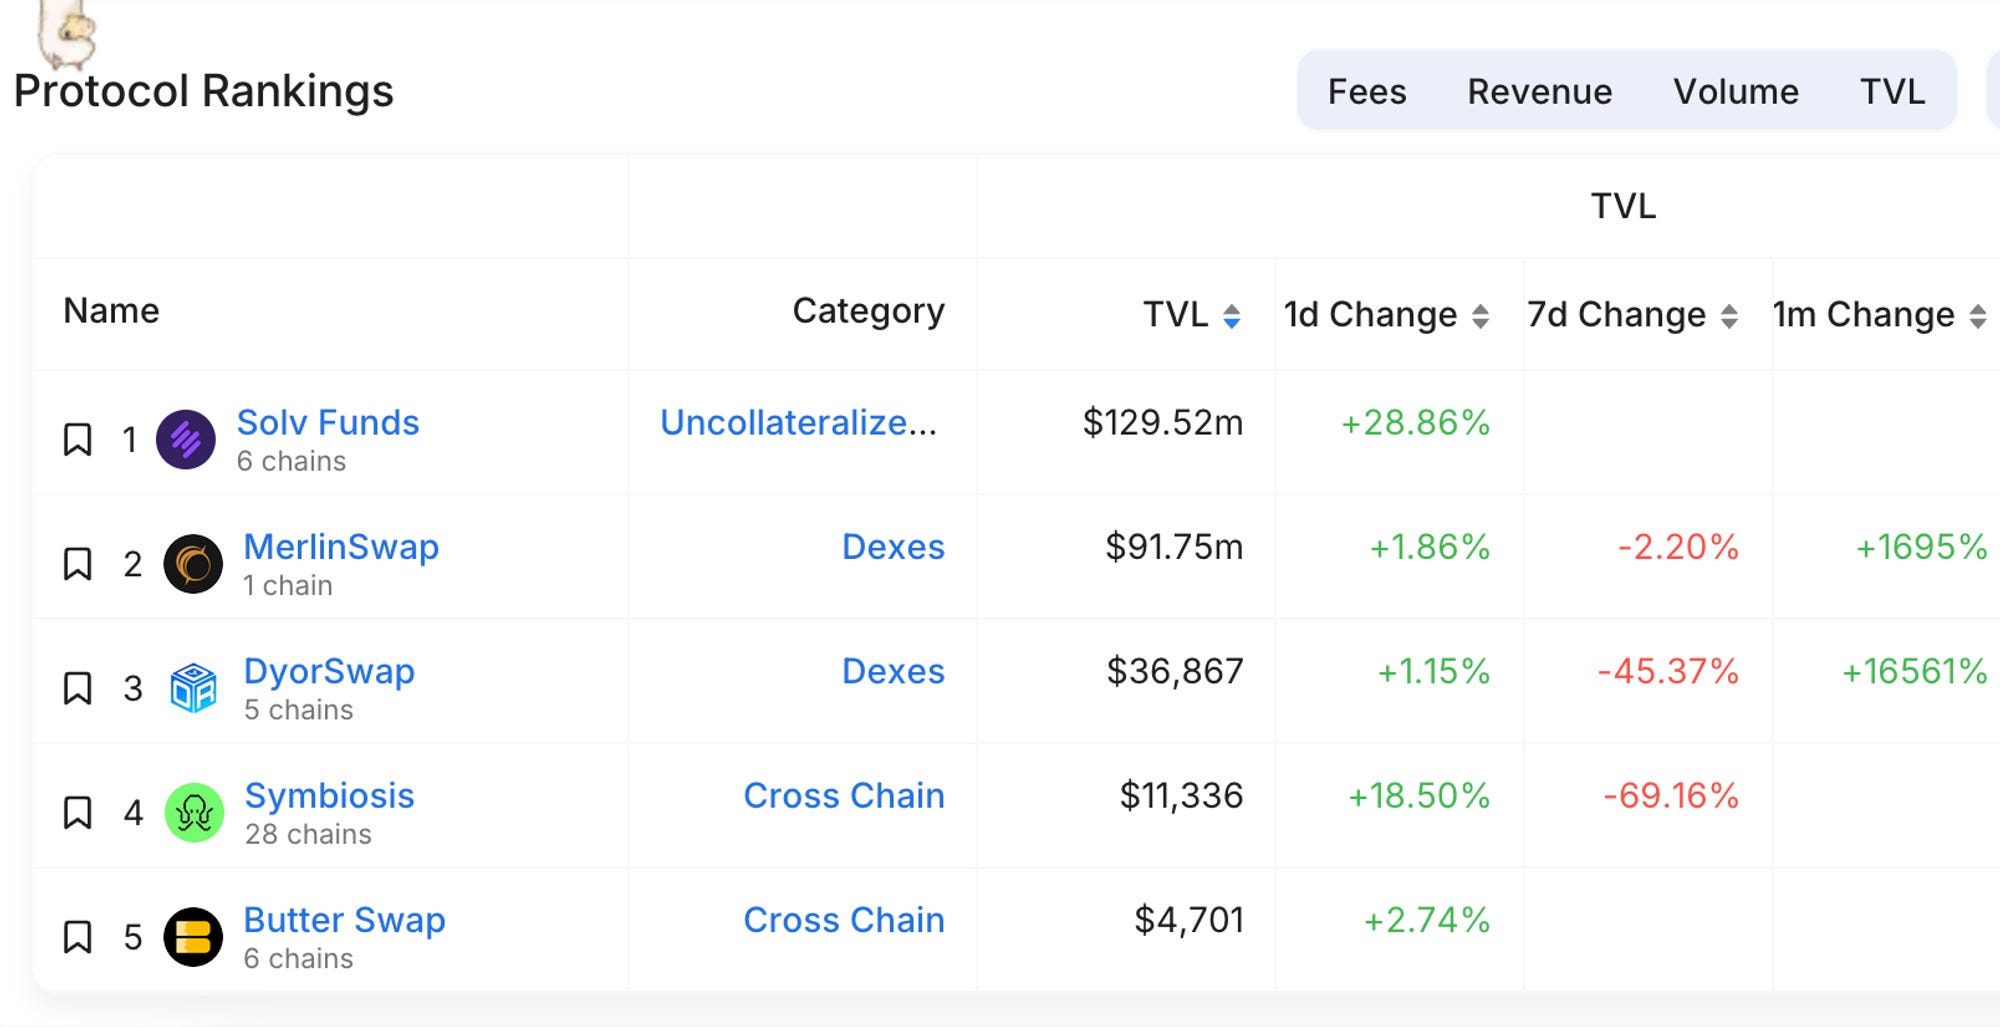
Task: Click the Category column header
Action: click(868, 311)
